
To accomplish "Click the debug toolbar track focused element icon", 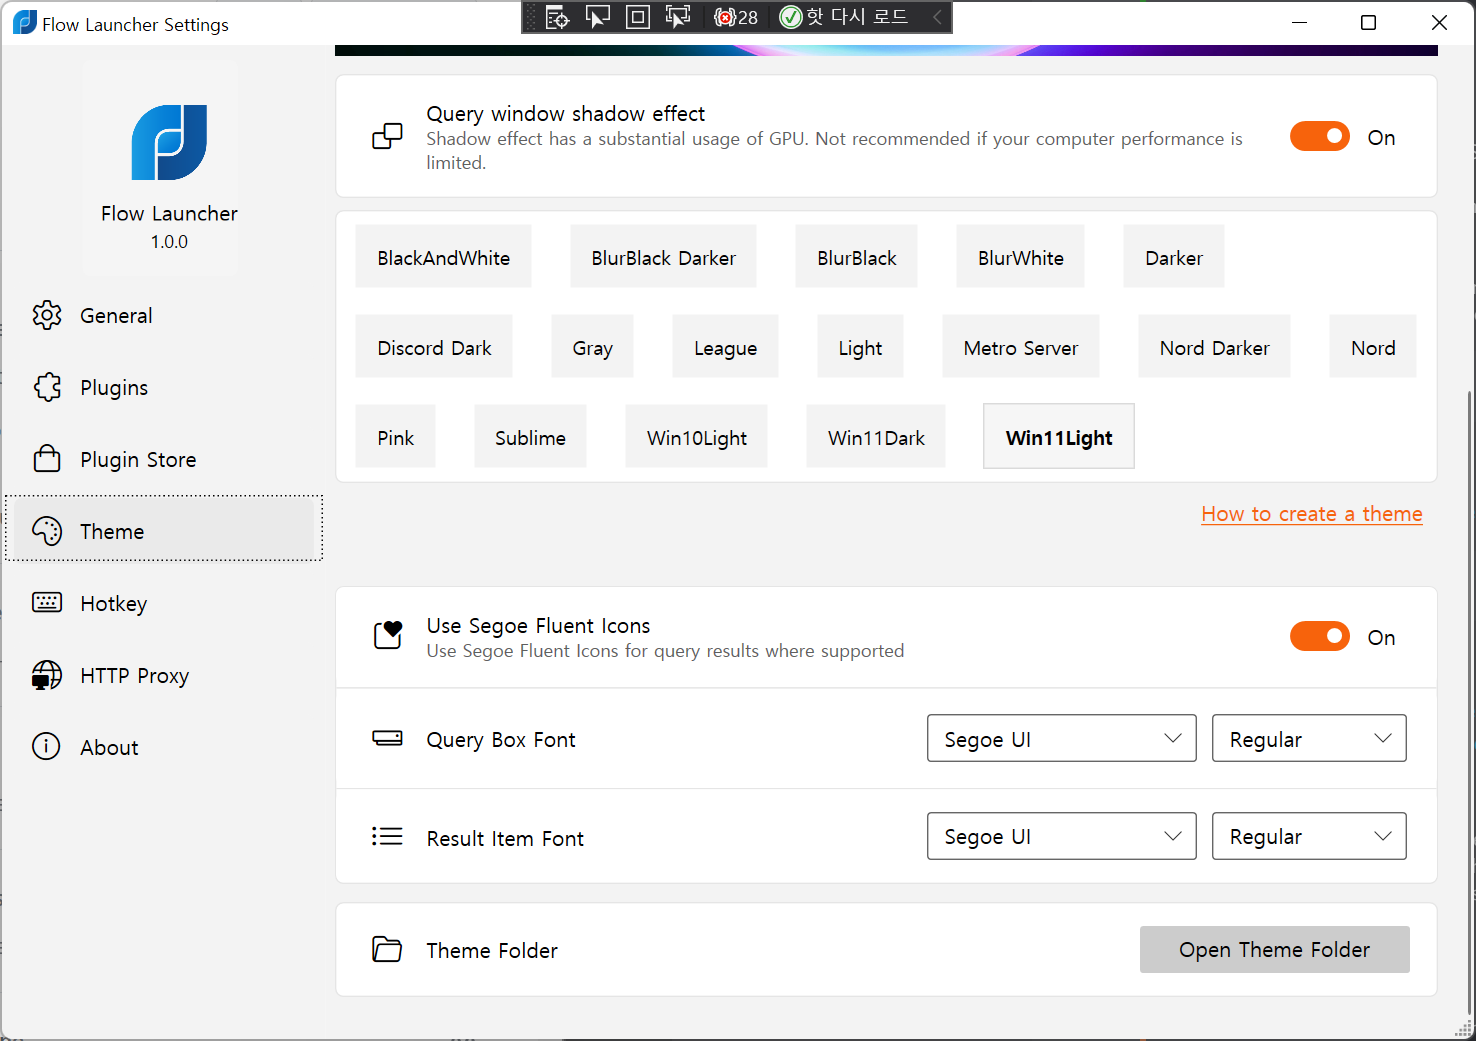I will tap(678, 17).
